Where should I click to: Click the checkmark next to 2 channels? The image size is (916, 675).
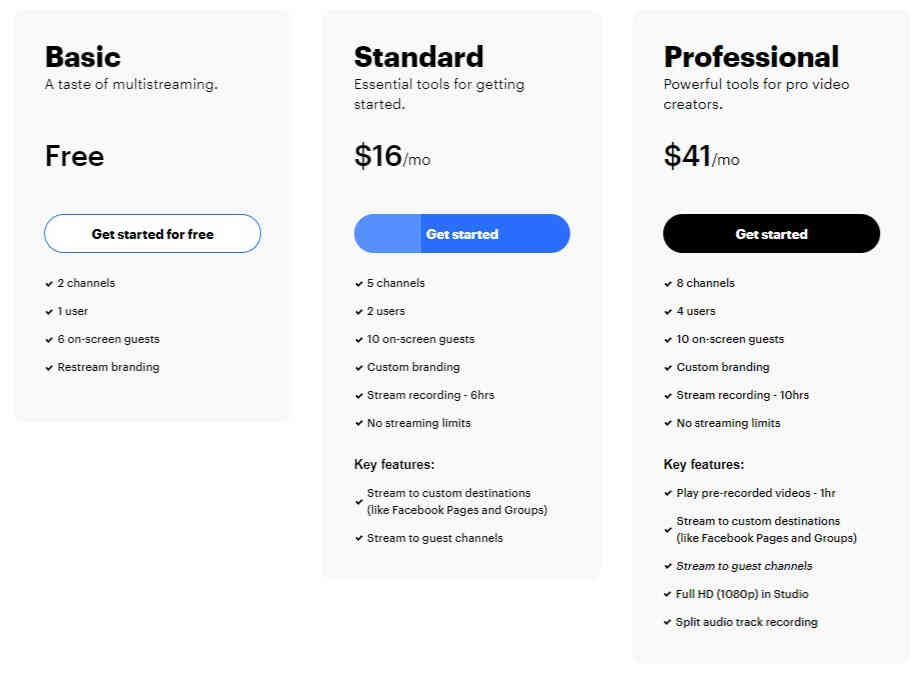[x=49, y=284]
